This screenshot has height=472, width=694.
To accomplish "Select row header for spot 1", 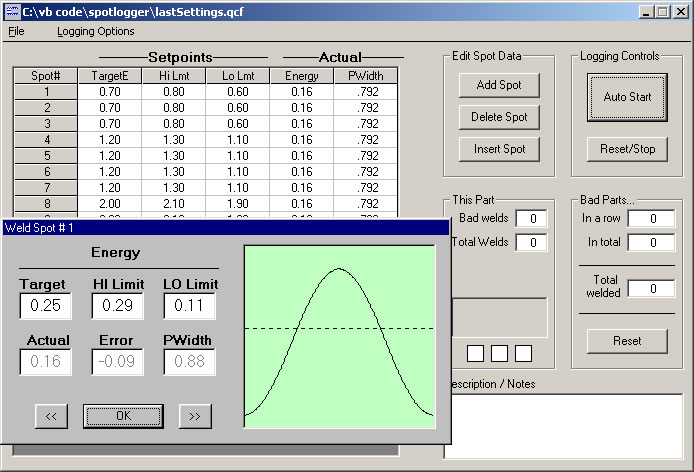I will (46, 92).
